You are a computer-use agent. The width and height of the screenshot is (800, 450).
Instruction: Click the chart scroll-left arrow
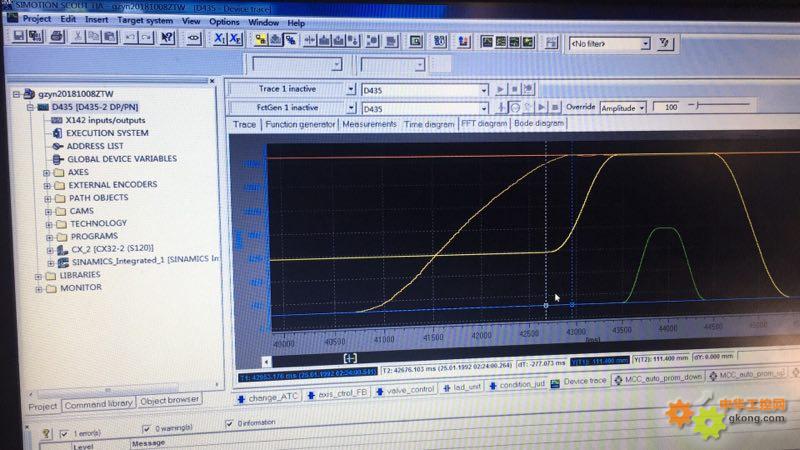[266, 362]
